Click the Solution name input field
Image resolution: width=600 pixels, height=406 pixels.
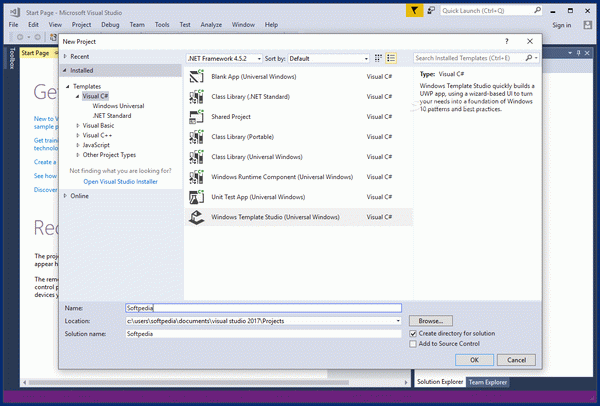[264, 334]
